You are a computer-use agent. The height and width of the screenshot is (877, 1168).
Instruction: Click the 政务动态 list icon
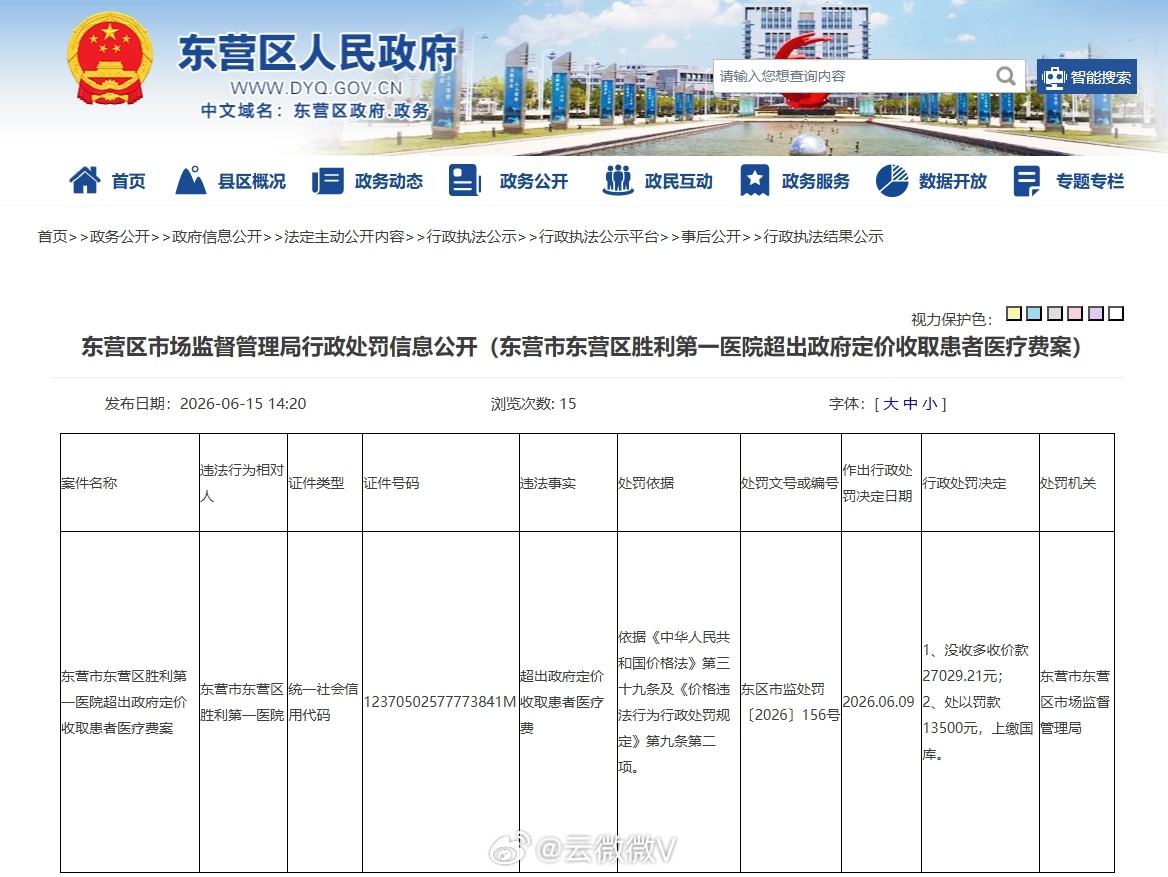327,180
